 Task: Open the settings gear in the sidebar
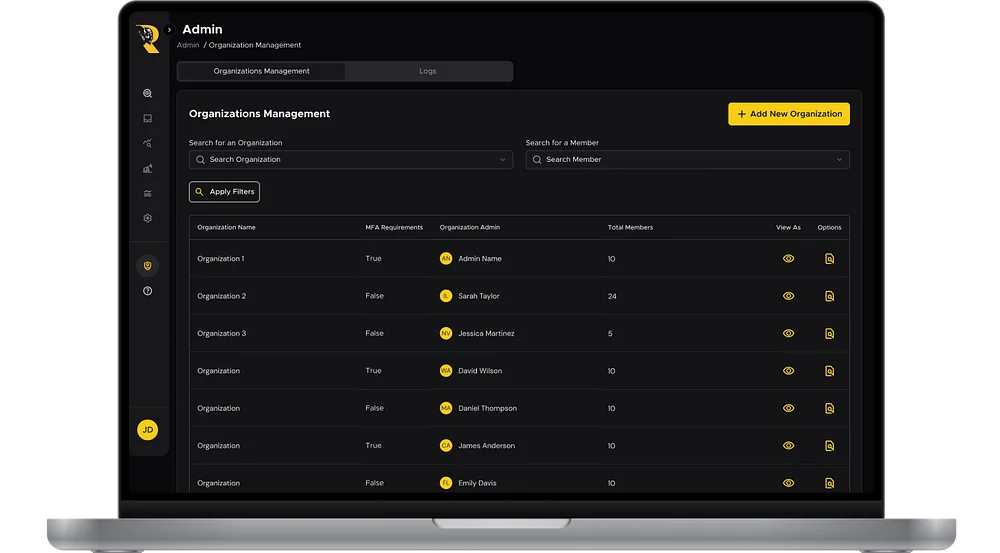coord(147,218)
